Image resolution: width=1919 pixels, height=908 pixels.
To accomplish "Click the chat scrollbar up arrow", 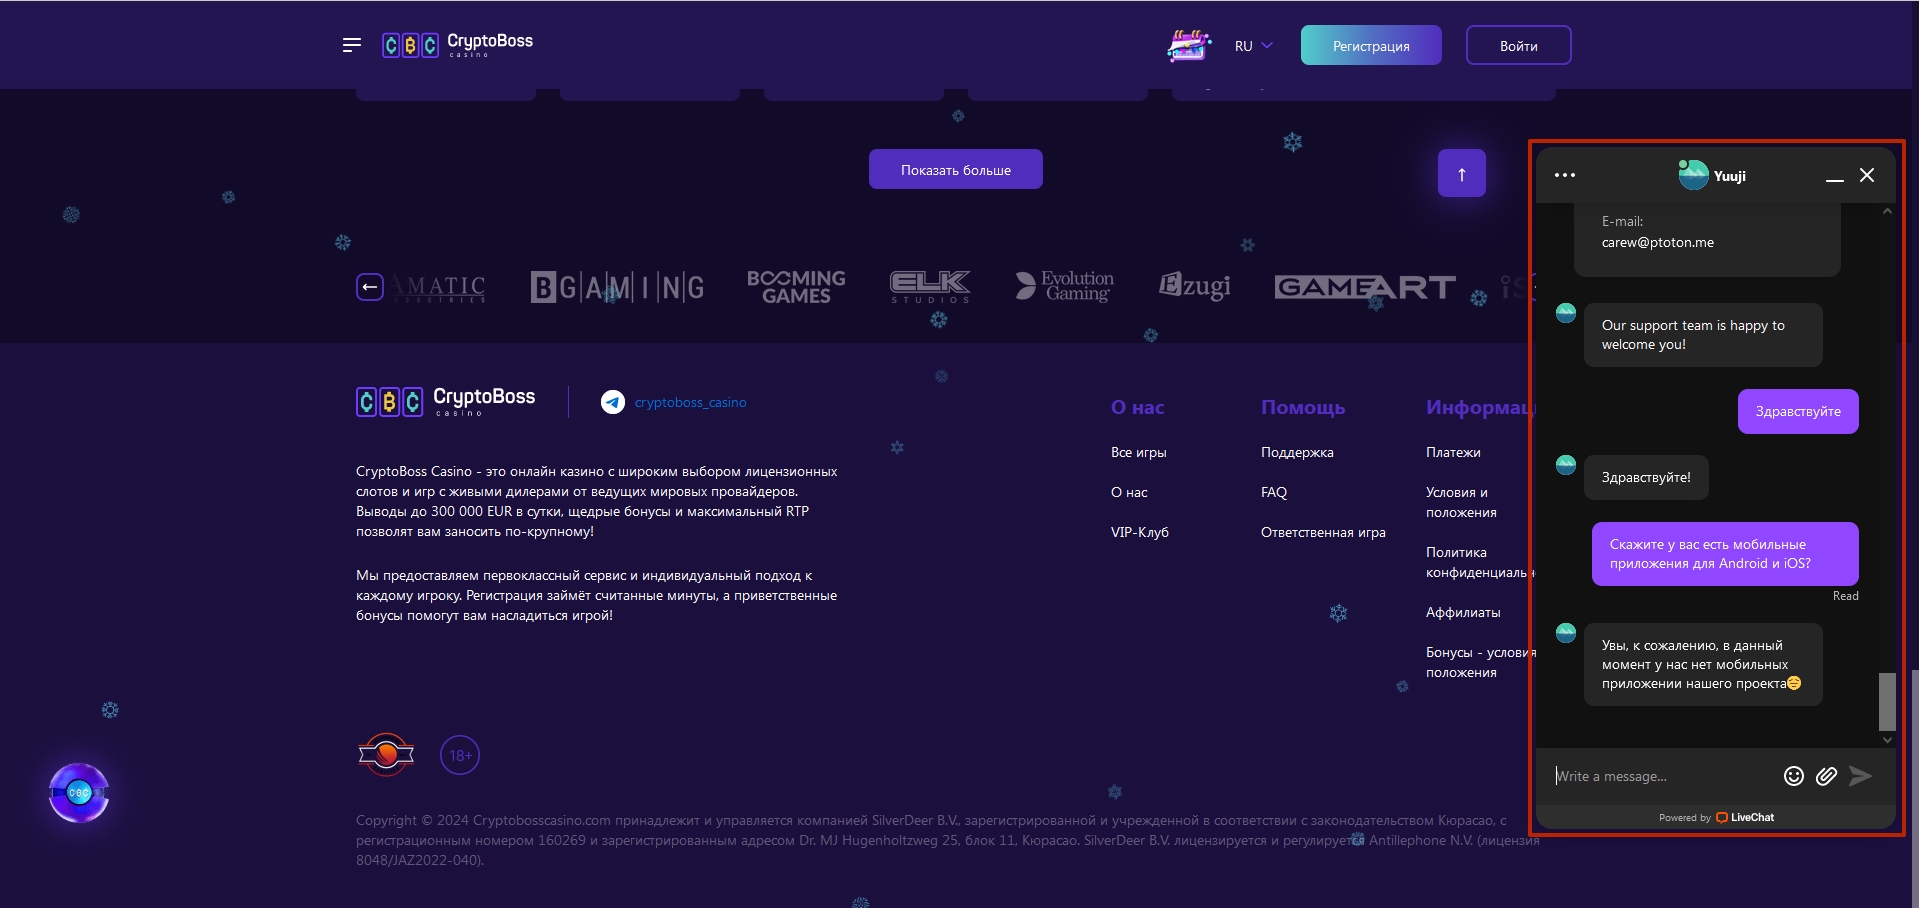I will pos(1887,211).
